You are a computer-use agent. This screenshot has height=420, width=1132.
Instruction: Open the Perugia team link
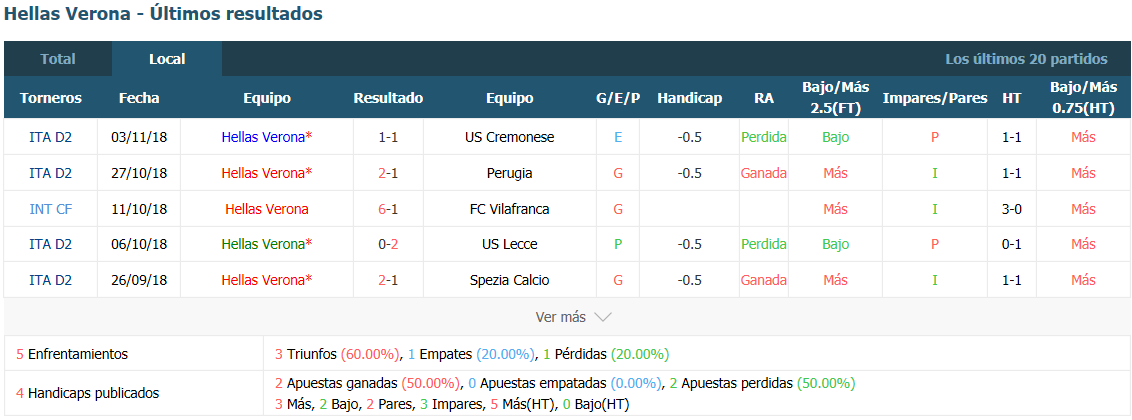pyautogui.click(x=510, y=173)
